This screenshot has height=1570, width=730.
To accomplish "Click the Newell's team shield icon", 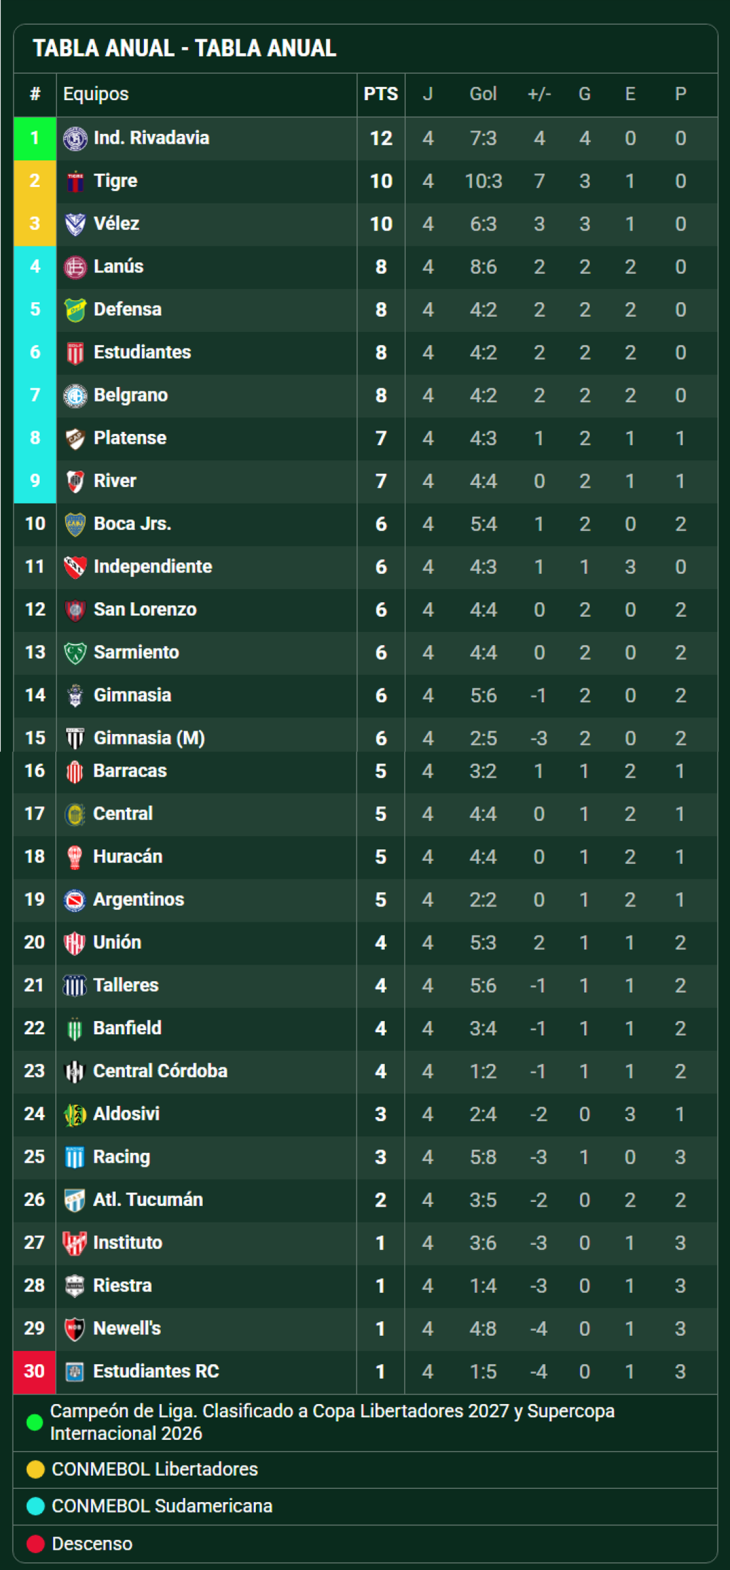I will click(x=75, y=1329).
